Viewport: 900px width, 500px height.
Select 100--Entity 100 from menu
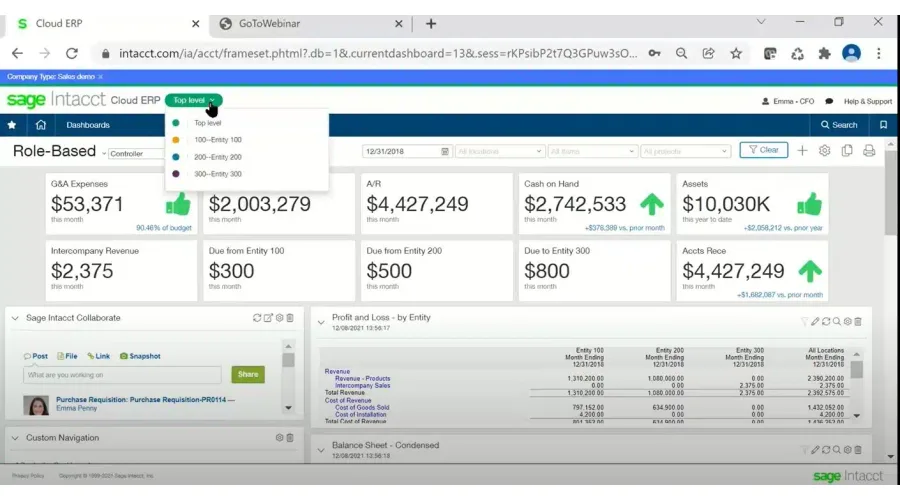point(218,139)
